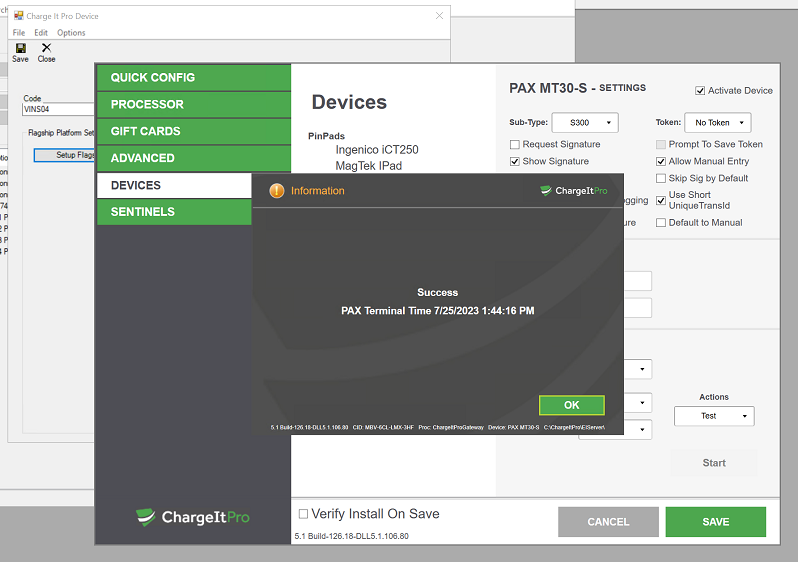Uncheck Allow Manual Entry checkbox
Image resolution: width=798 pixels, height=562 pixels.
click(661, 161)
